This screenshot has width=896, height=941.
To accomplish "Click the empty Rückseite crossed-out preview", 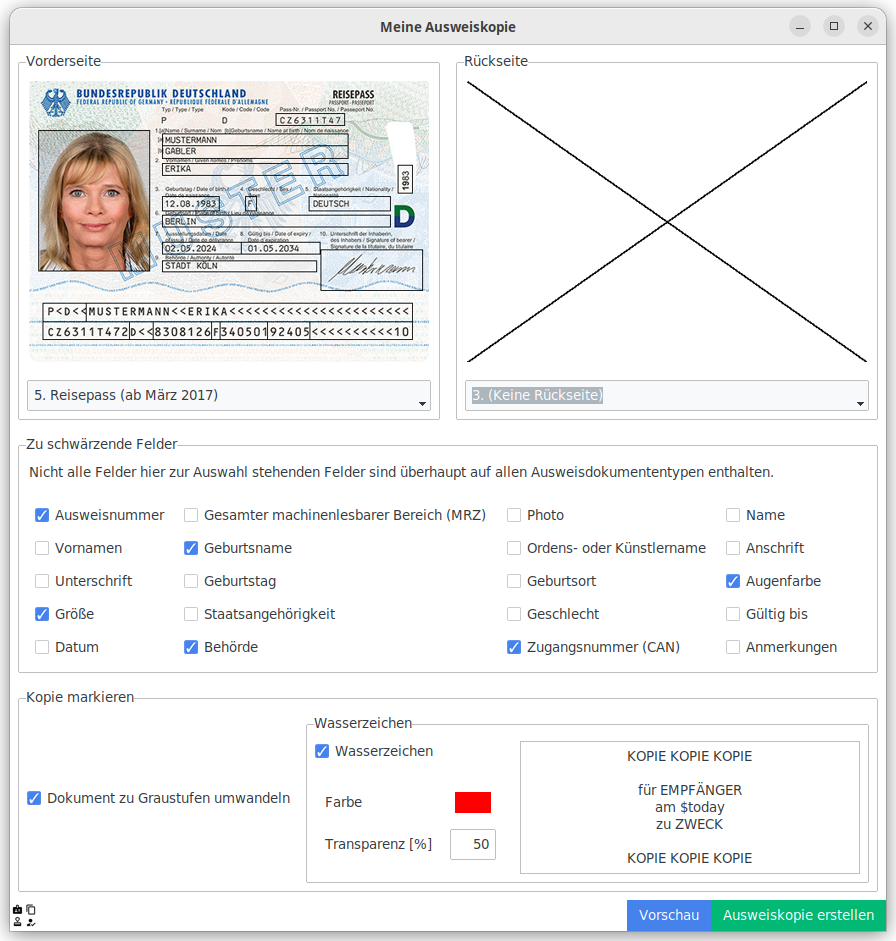I will point(667,221).
